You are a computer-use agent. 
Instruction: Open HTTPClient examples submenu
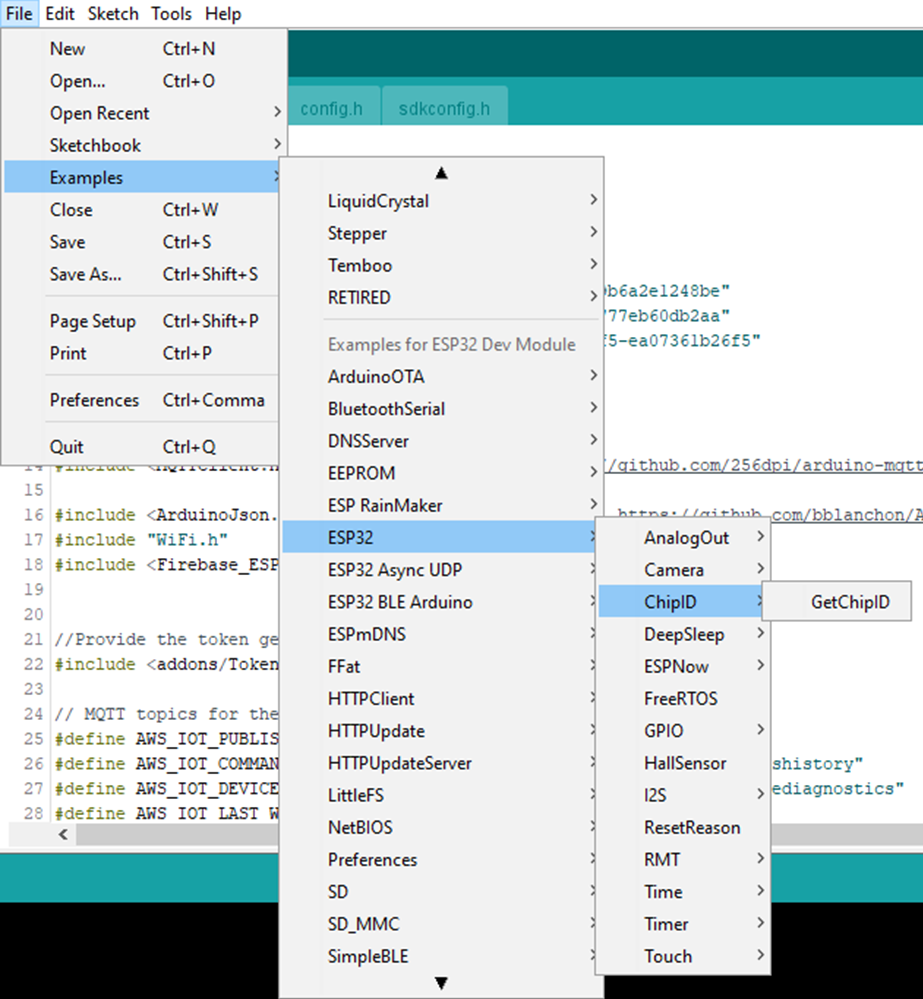[x=439, y=698]
